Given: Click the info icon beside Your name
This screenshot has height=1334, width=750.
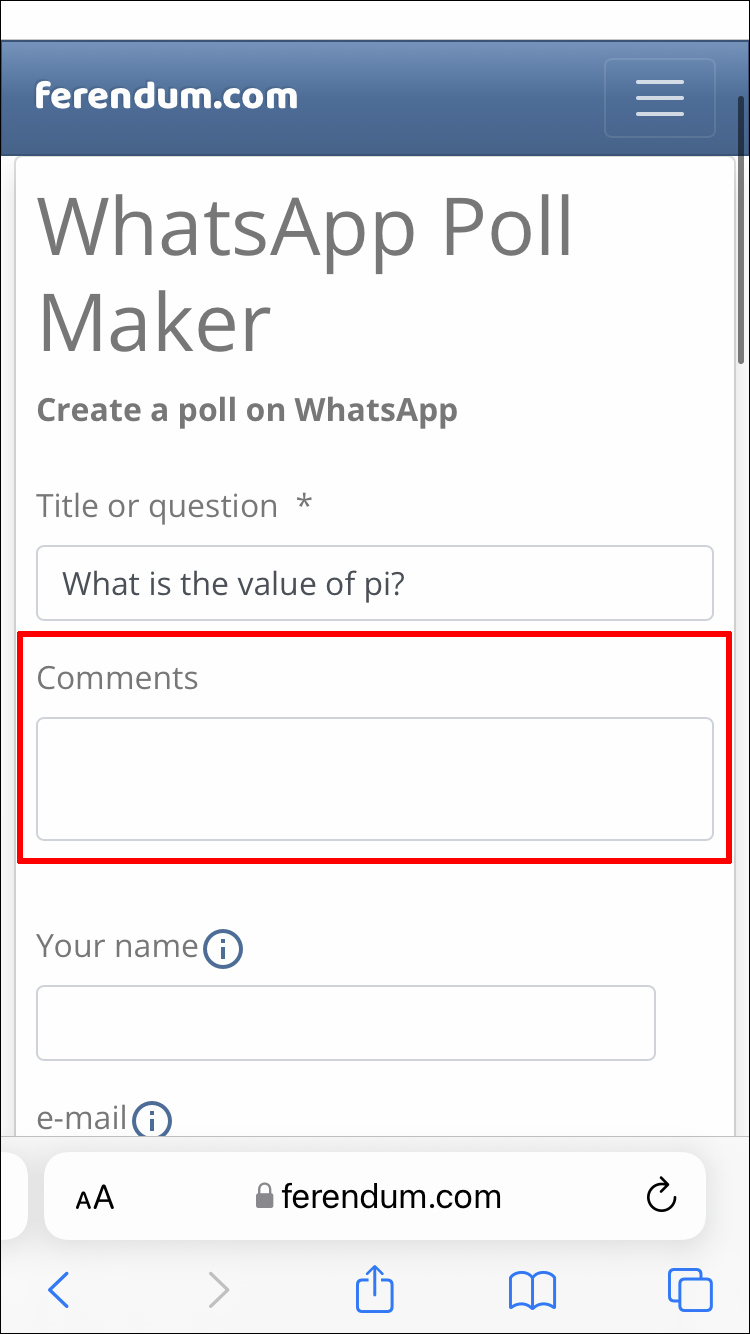Looking at the screenshot, I should (x=223, y=949).
